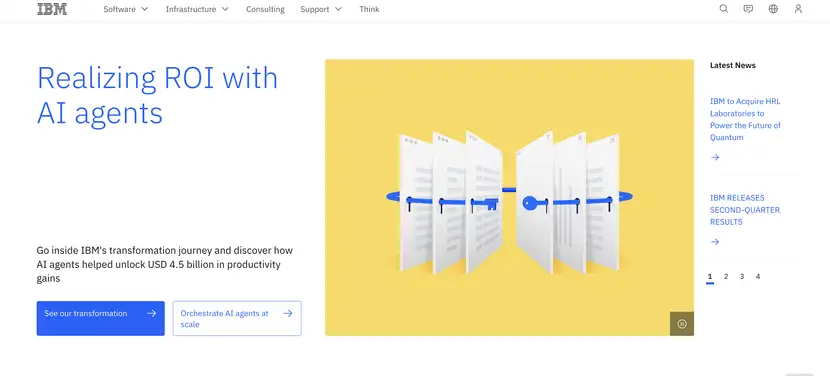Open the Consulting nav item
Image resolution: width=830 pixels, height=376 pixels.
[265, 9]
